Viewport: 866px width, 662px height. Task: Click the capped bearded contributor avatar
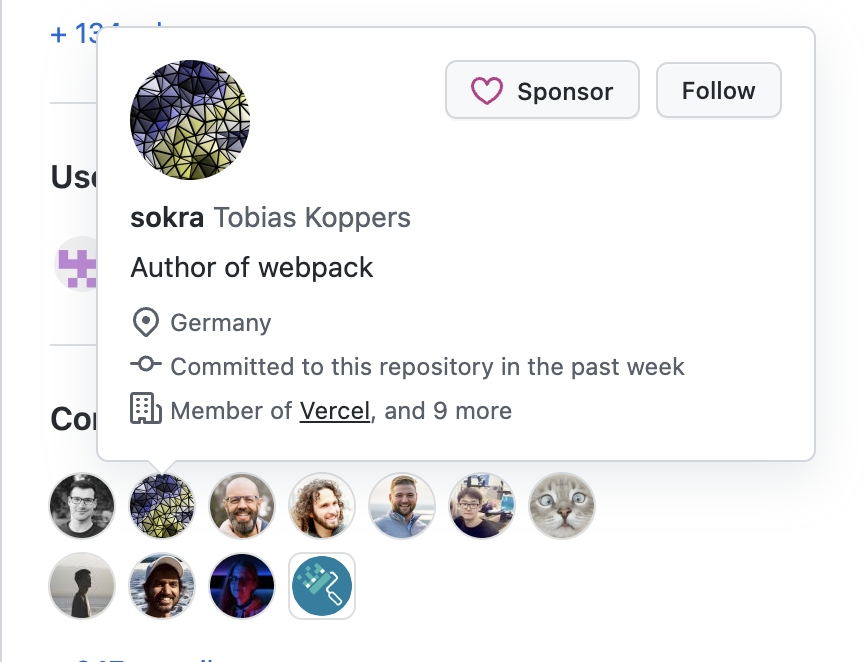coord(162,586)
